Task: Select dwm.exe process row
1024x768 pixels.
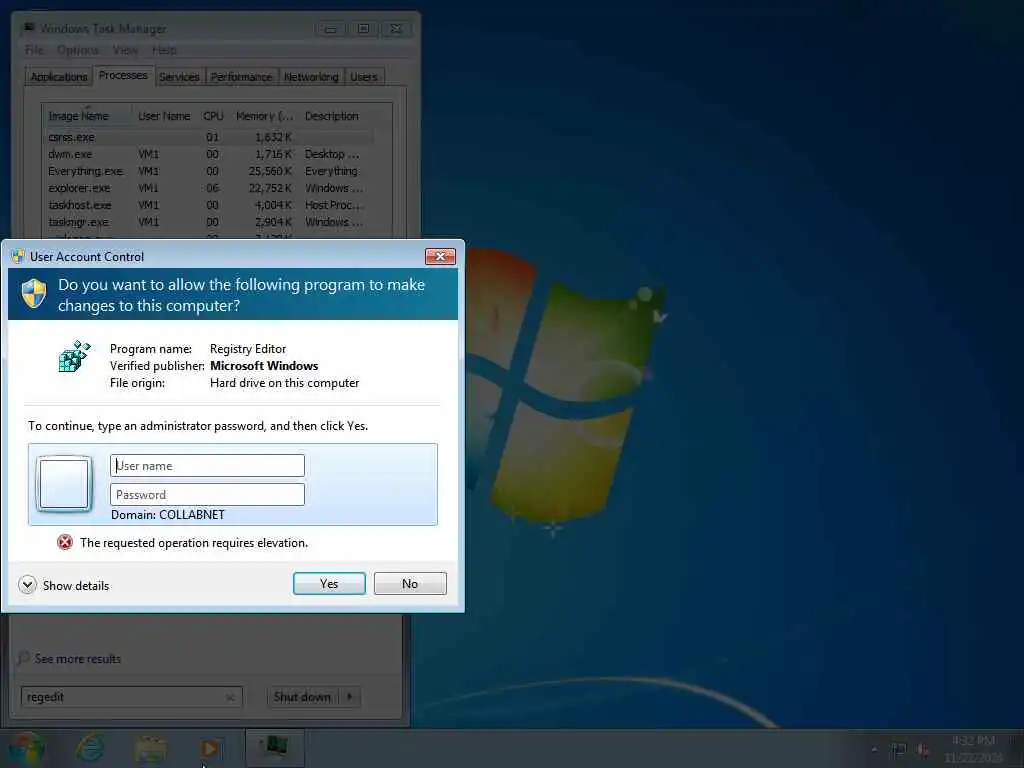Action: [x=209, y=154]
